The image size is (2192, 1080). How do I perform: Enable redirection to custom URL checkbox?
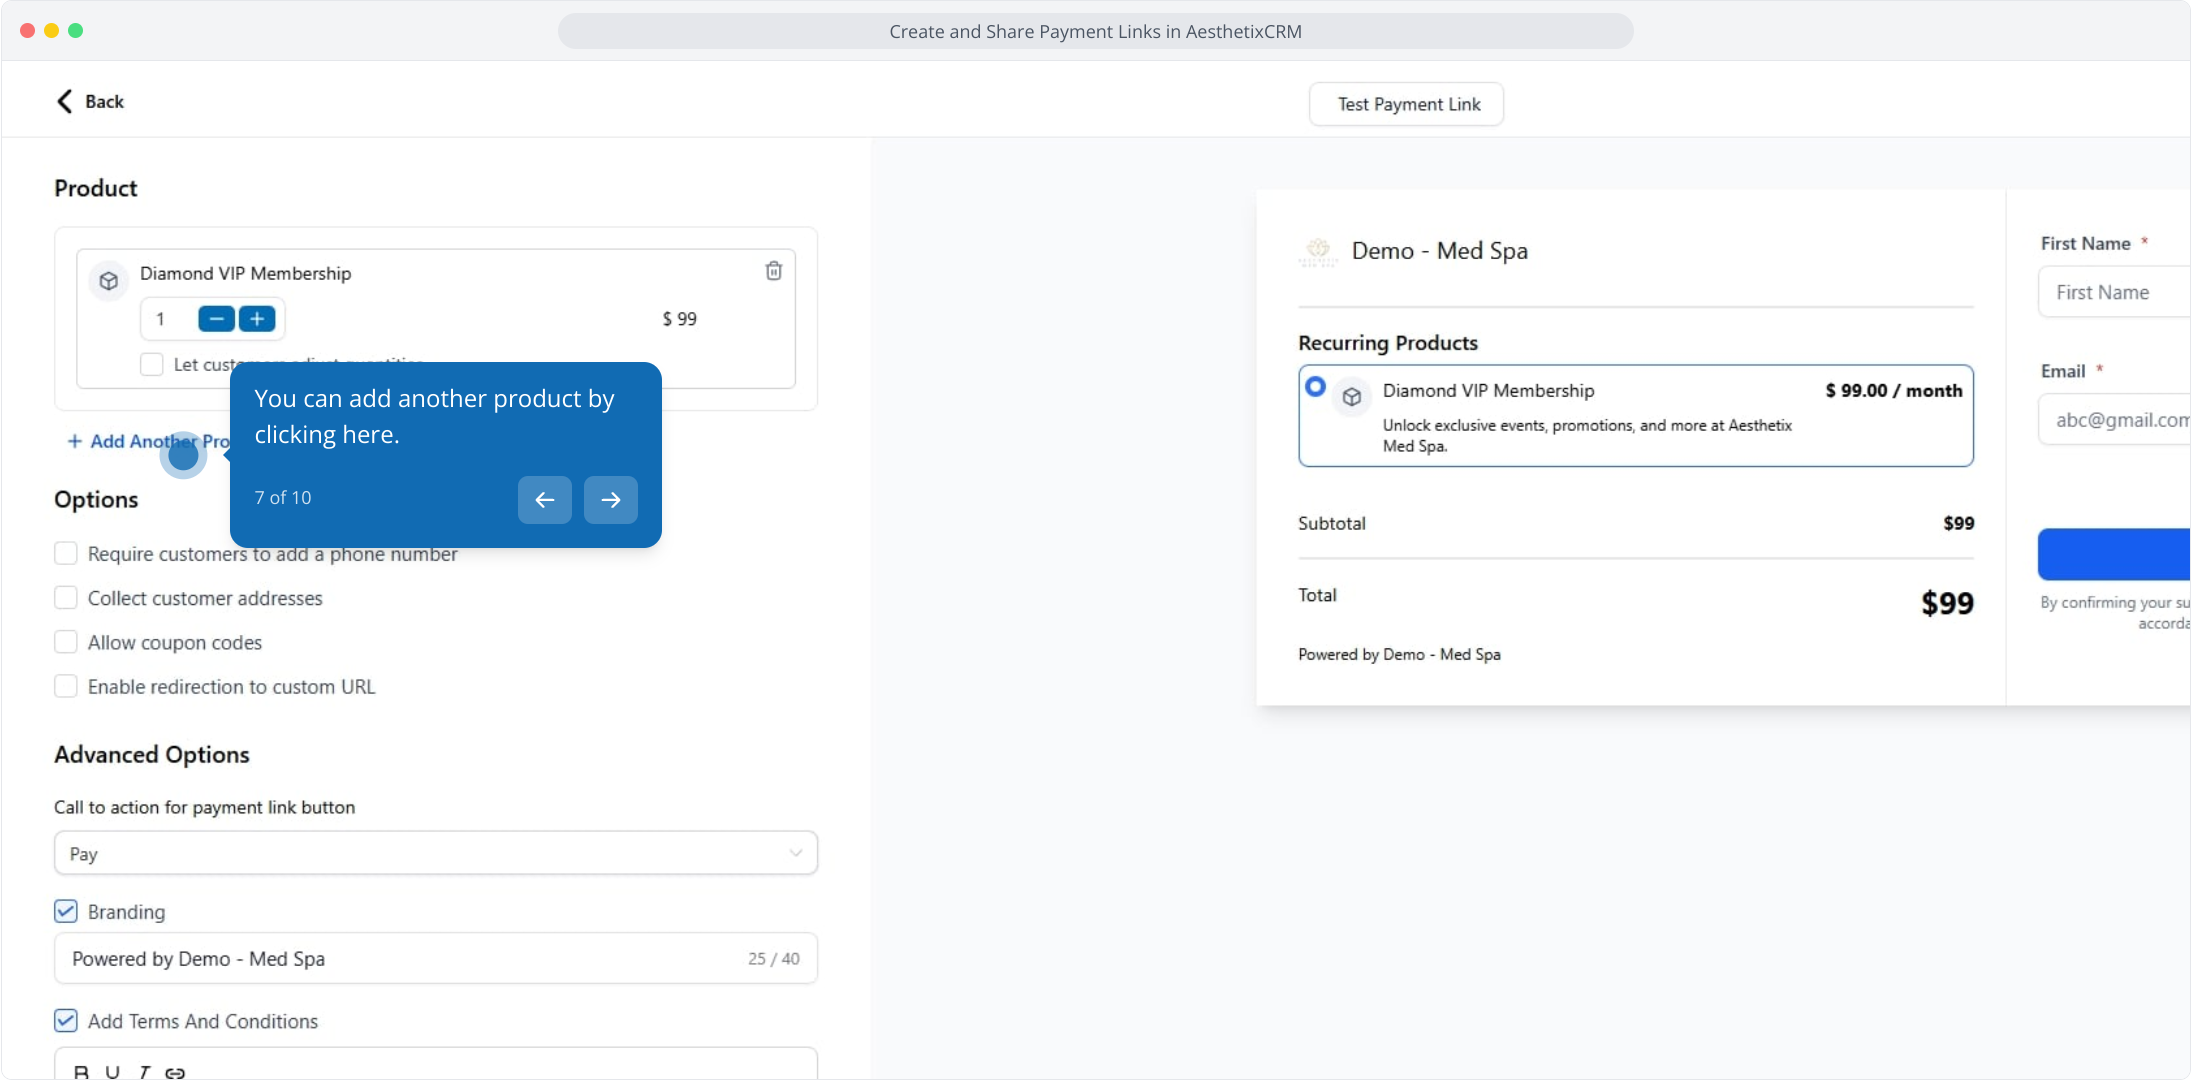66,686
